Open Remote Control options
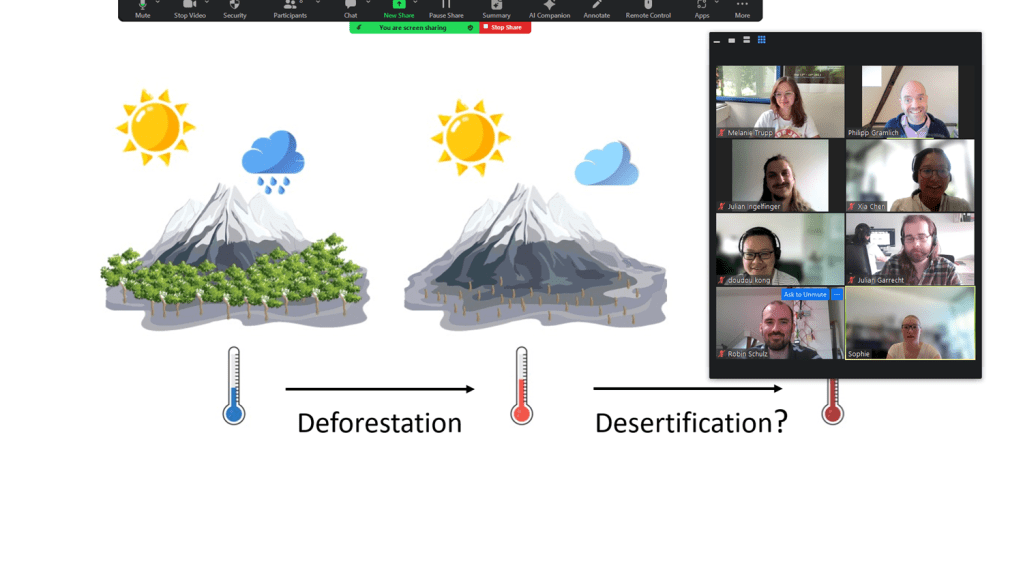The height and width of the screenshot is (570, 1023). [648, 8]
